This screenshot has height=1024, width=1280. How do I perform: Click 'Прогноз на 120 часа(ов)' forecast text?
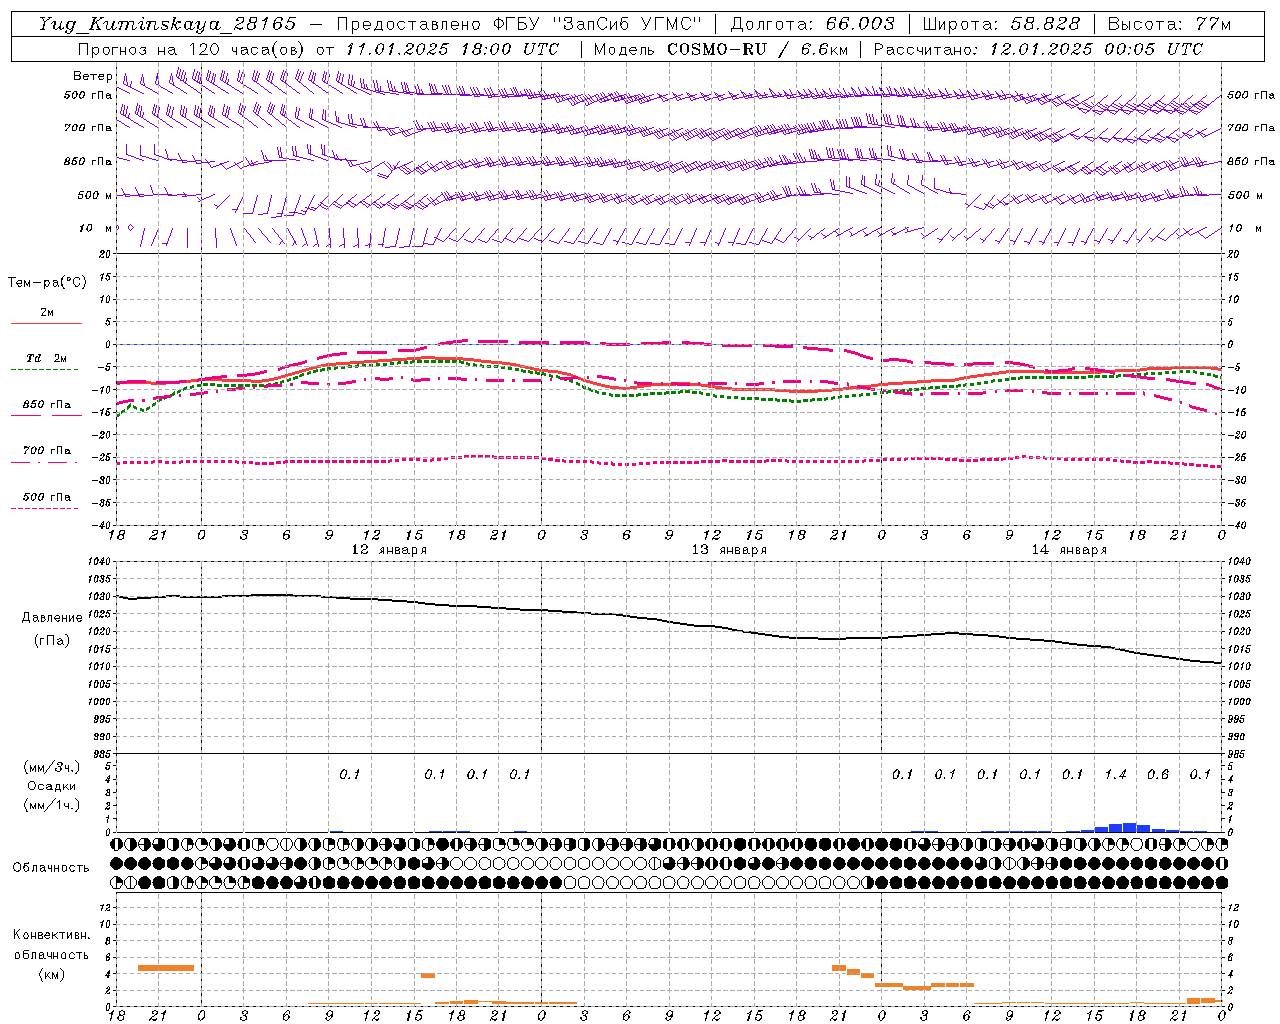click(192, 49)
